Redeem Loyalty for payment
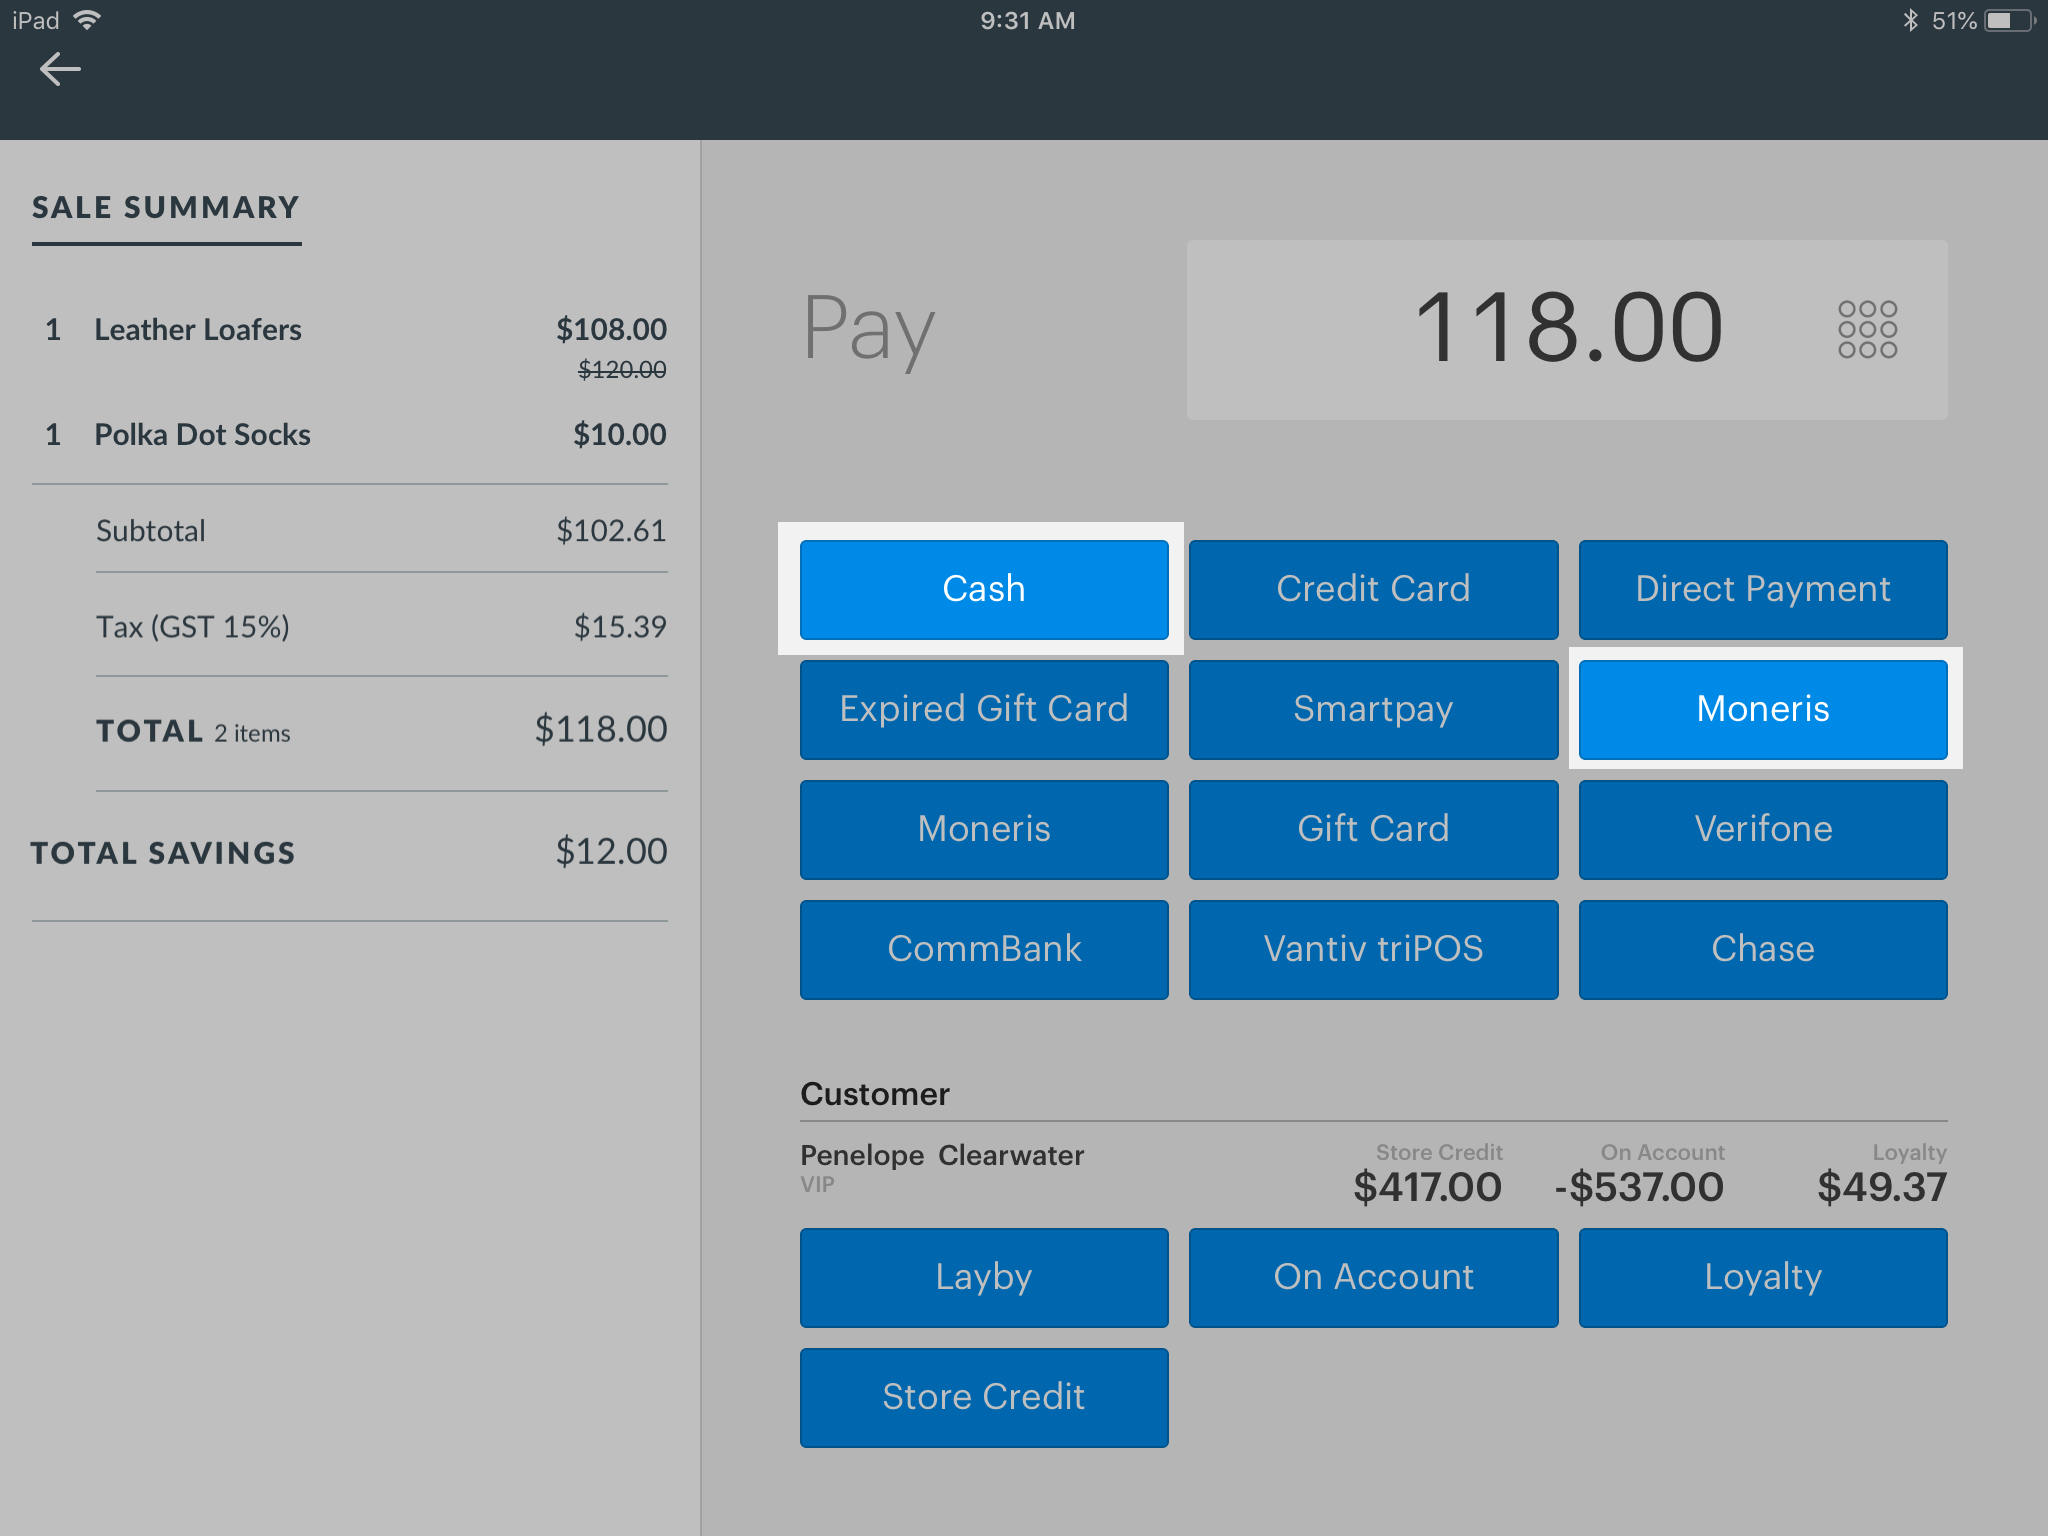This screenshot has height=1536, width=2048. [1762, 1277]
